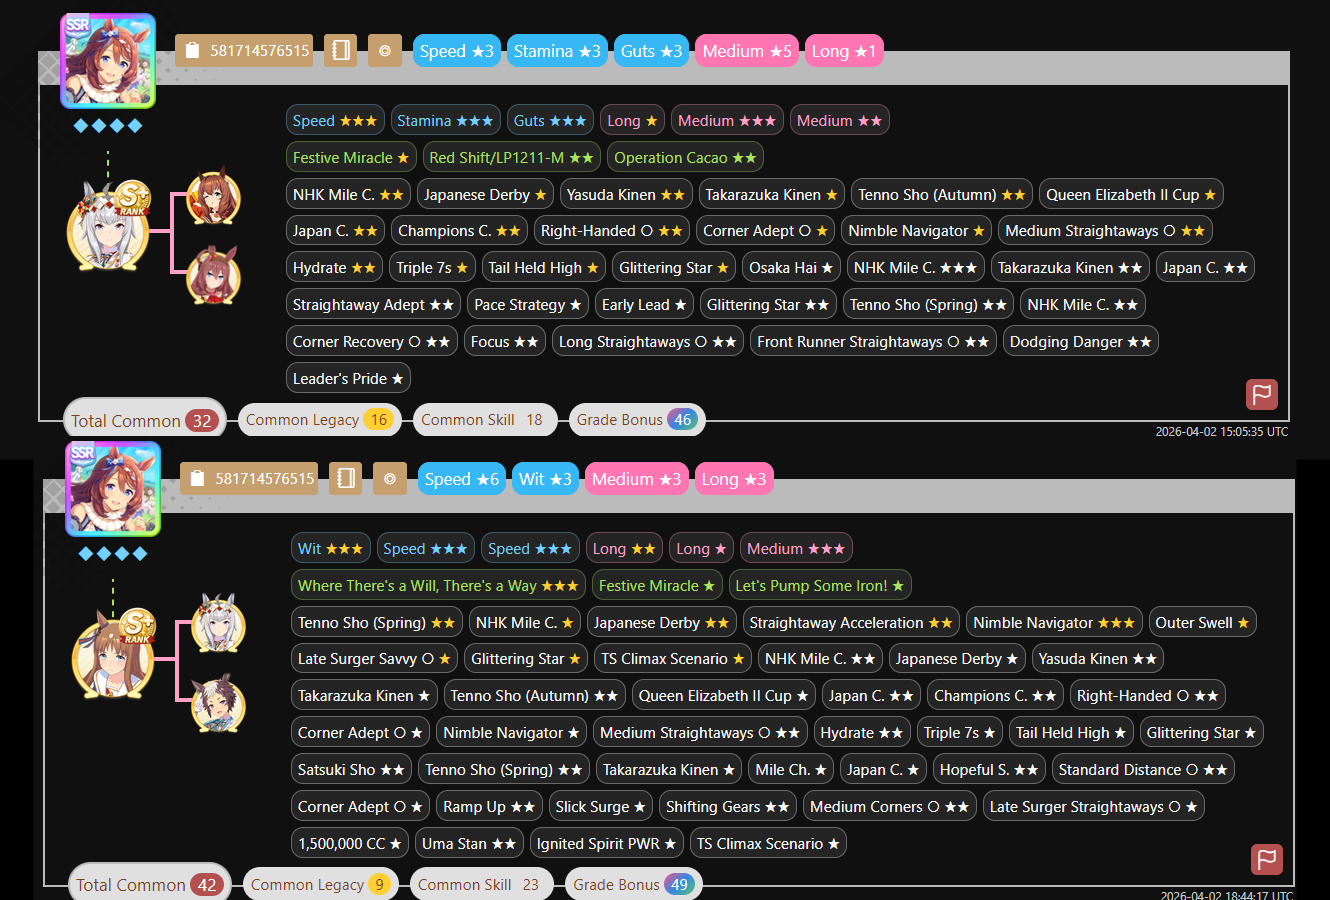Click the Ramp Up chip
1330x900 pixels.
489,806
